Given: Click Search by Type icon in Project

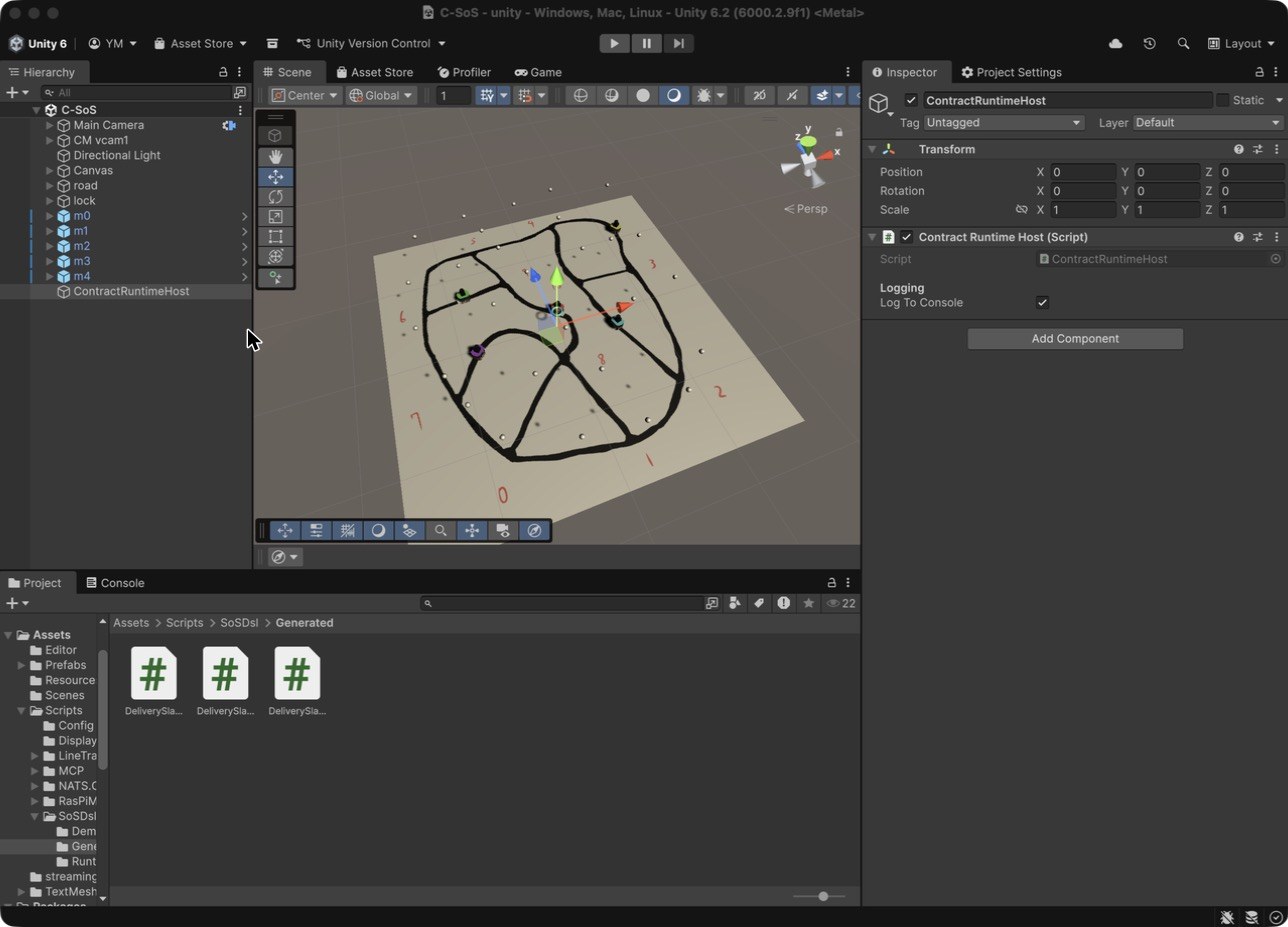Looking at the screenshot, I should point(735,603).
